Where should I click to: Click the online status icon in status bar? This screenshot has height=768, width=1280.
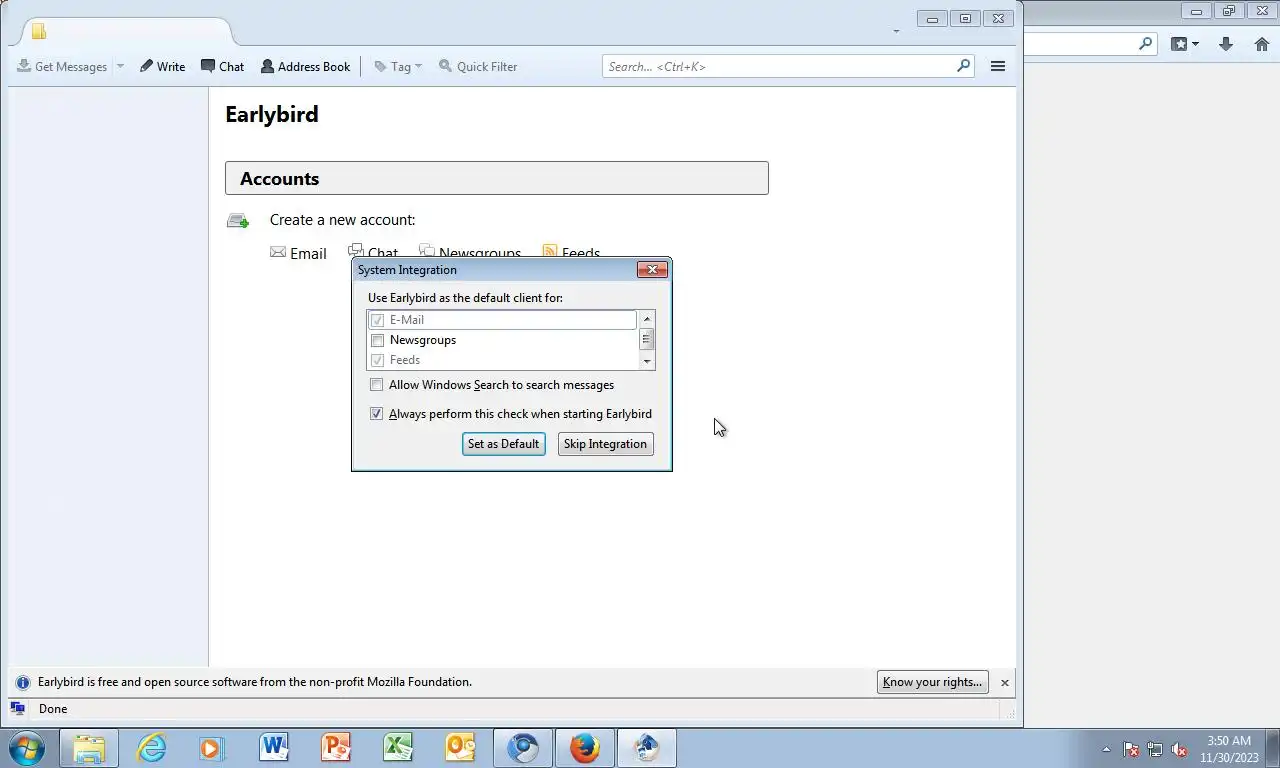17,709
